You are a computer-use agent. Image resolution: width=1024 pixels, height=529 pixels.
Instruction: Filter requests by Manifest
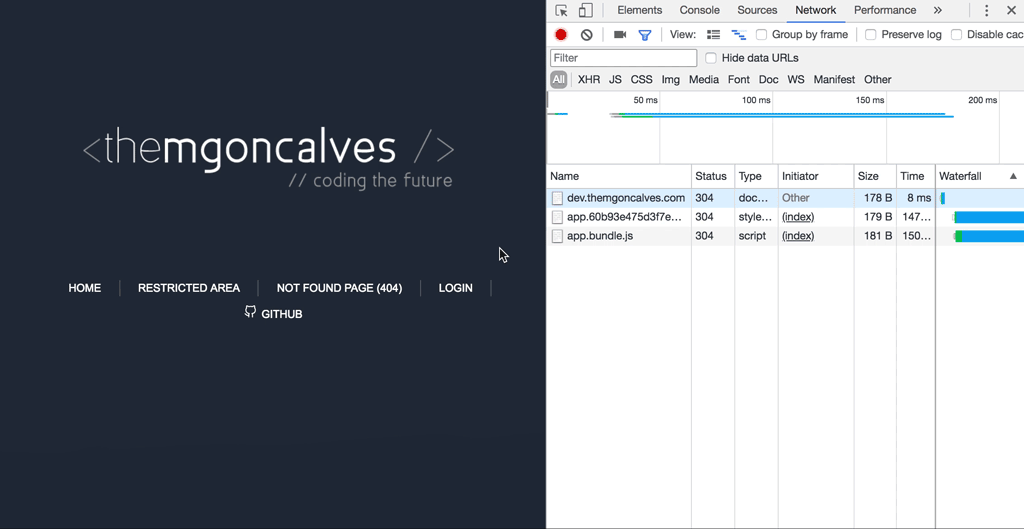pyautogui.click(x=834, y=80)
